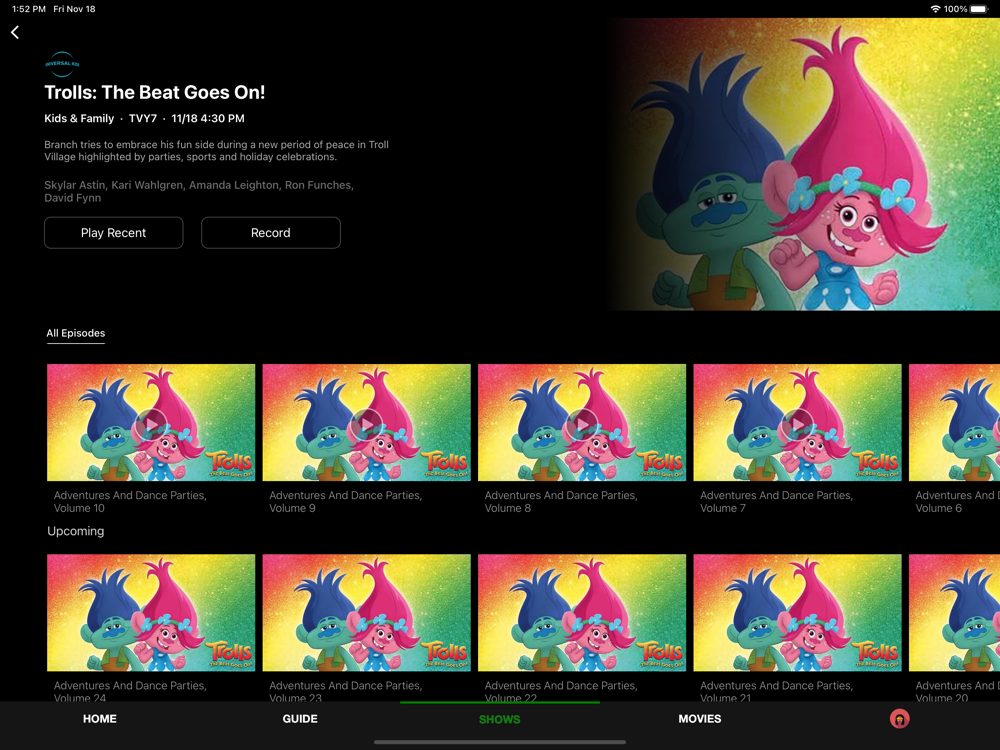Open upcoming Volume 22 episode thumbnail

(582, 612)
